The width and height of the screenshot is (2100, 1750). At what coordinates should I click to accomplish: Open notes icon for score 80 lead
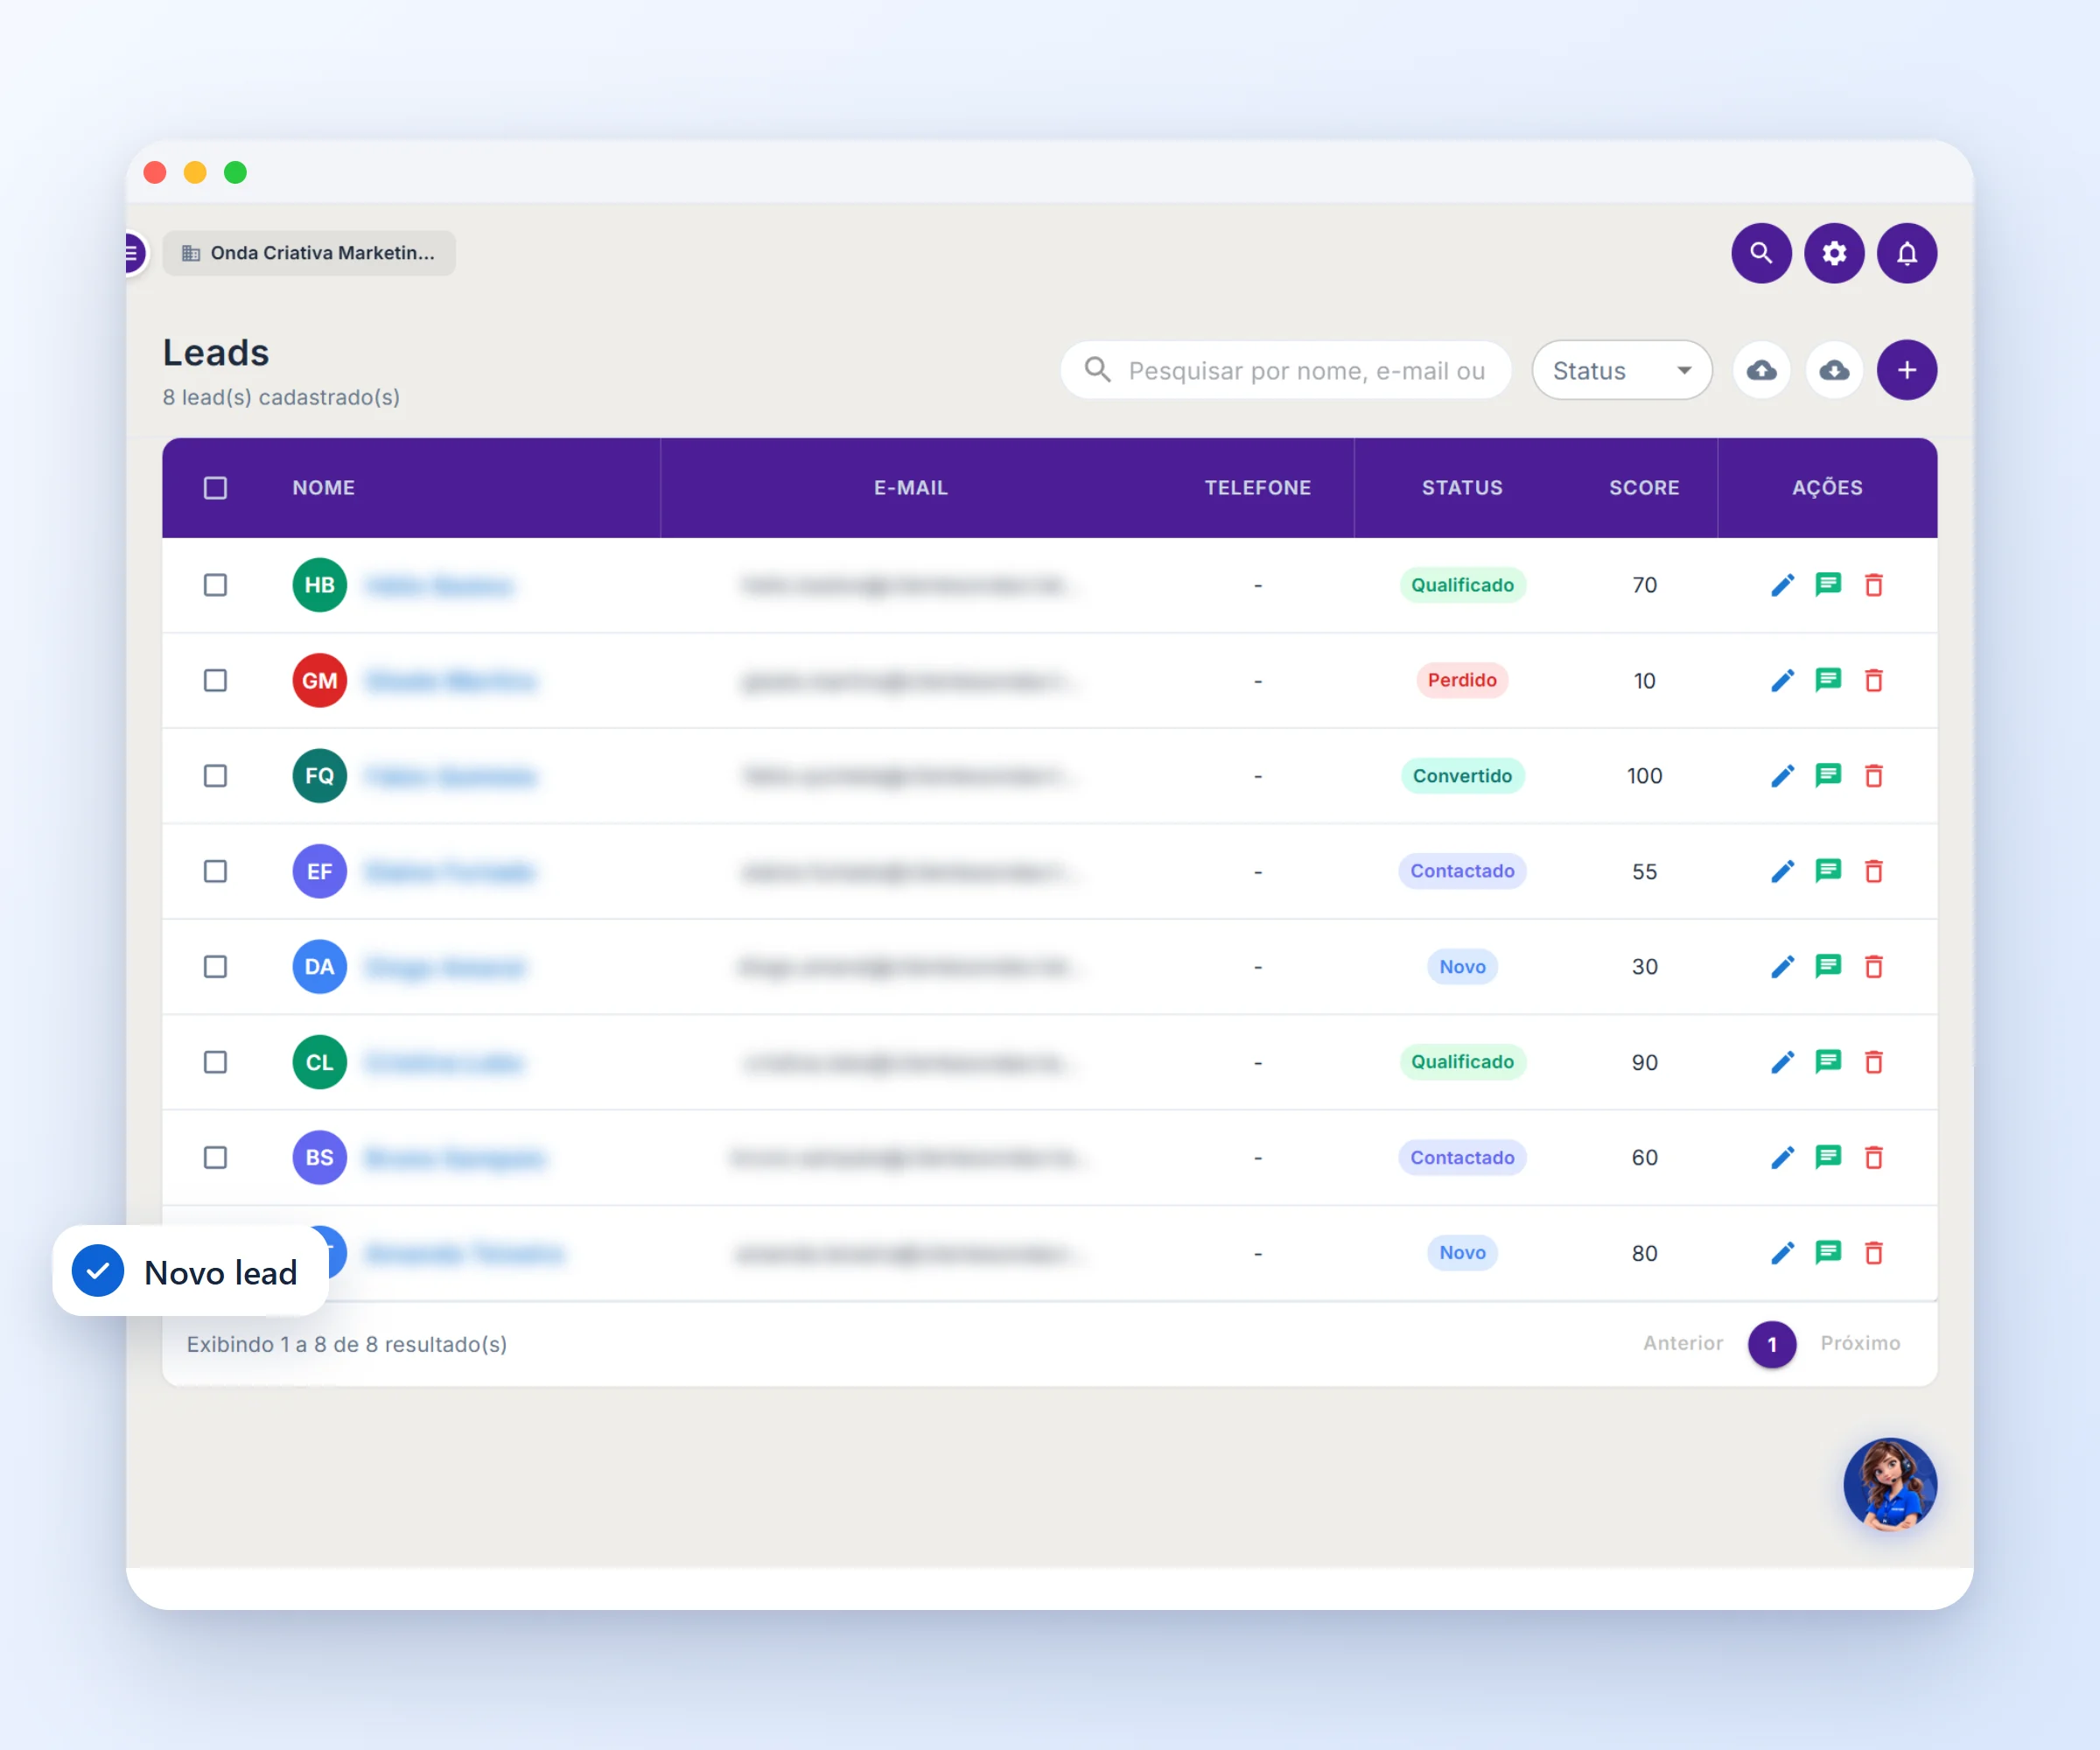(1828, 1252)
